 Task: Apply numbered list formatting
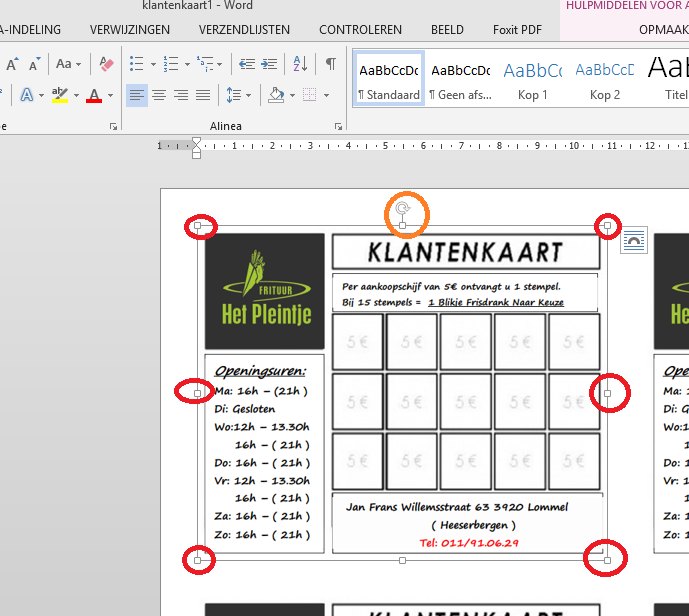[170, 64]
